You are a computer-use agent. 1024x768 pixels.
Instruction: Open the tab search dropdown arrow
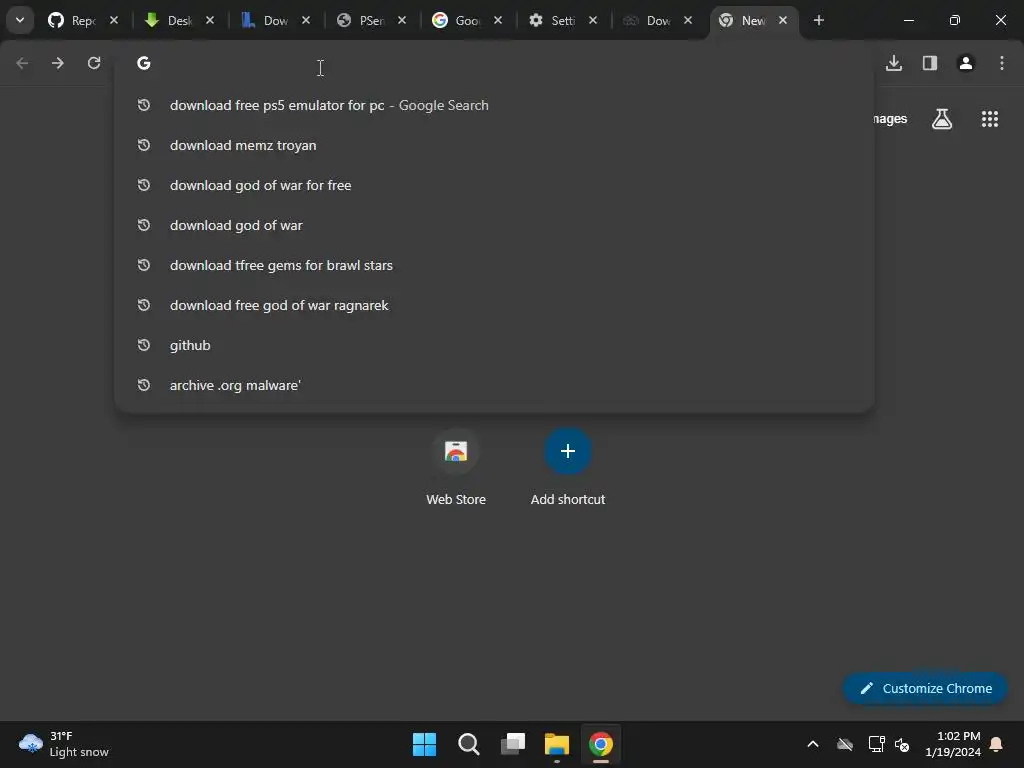[20, 20]
